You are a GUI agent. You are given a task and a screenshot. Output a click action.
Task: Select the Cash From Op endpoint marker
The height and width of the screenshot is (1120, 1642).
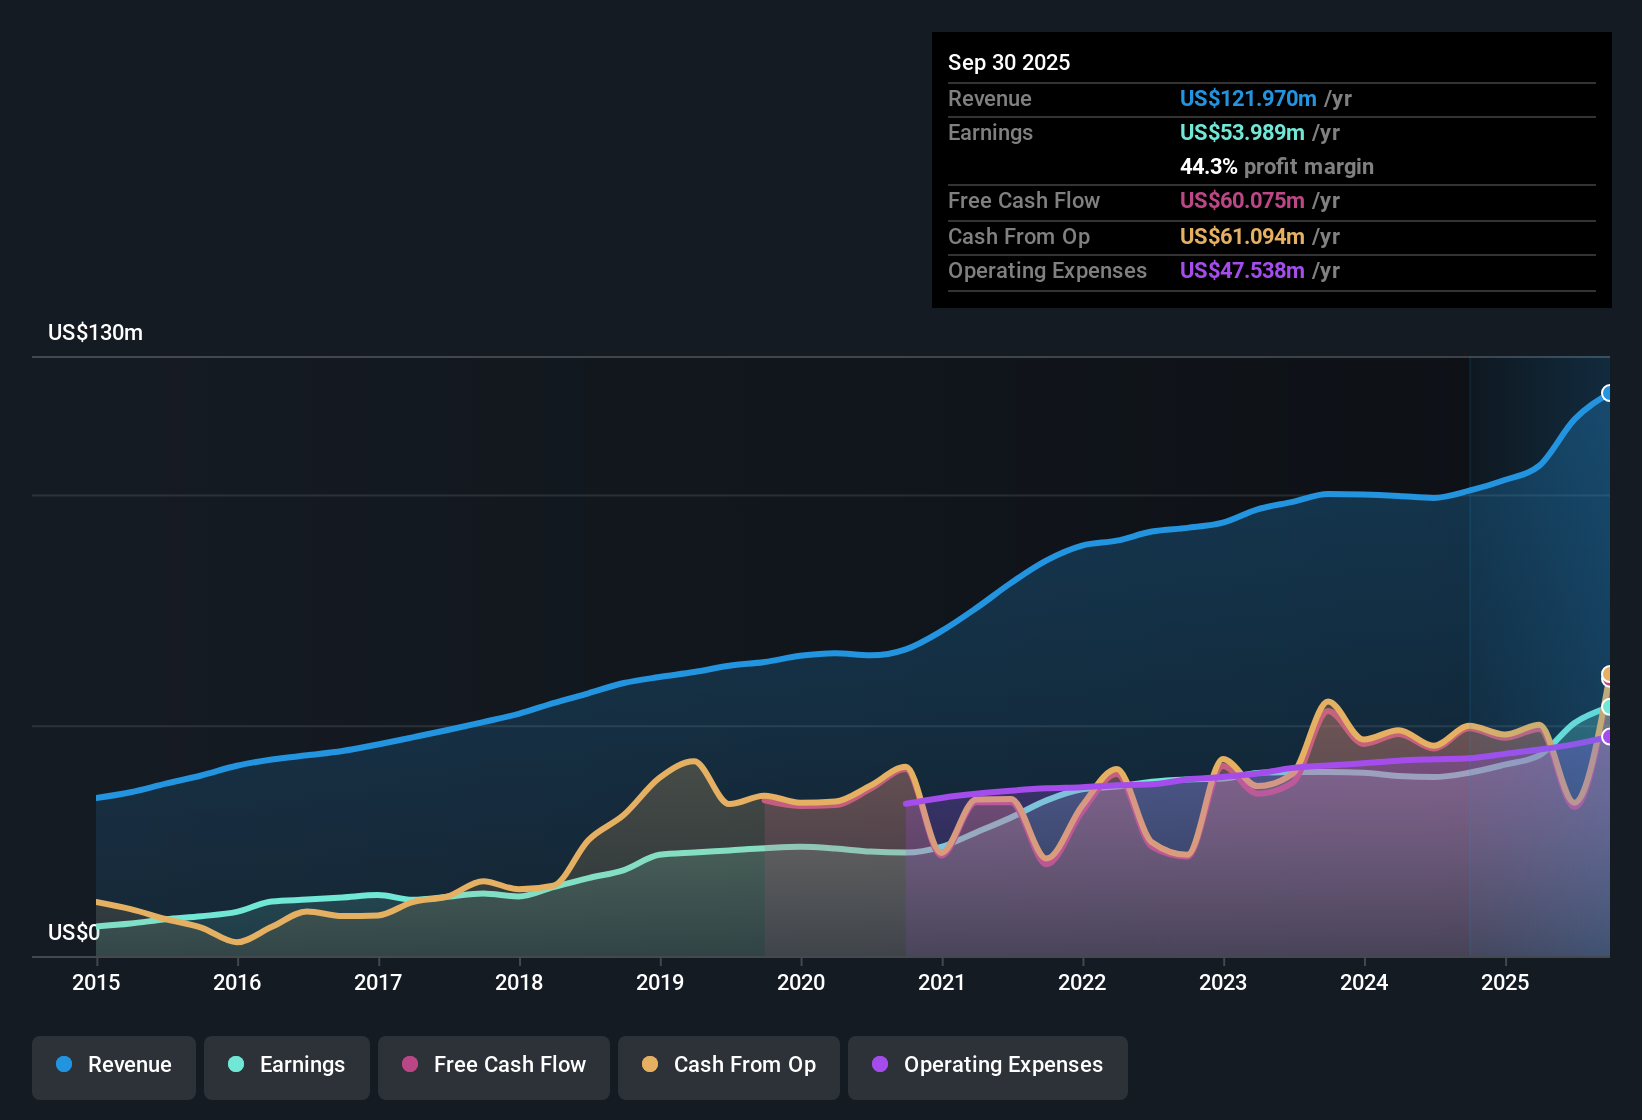tap(1608, 675)
